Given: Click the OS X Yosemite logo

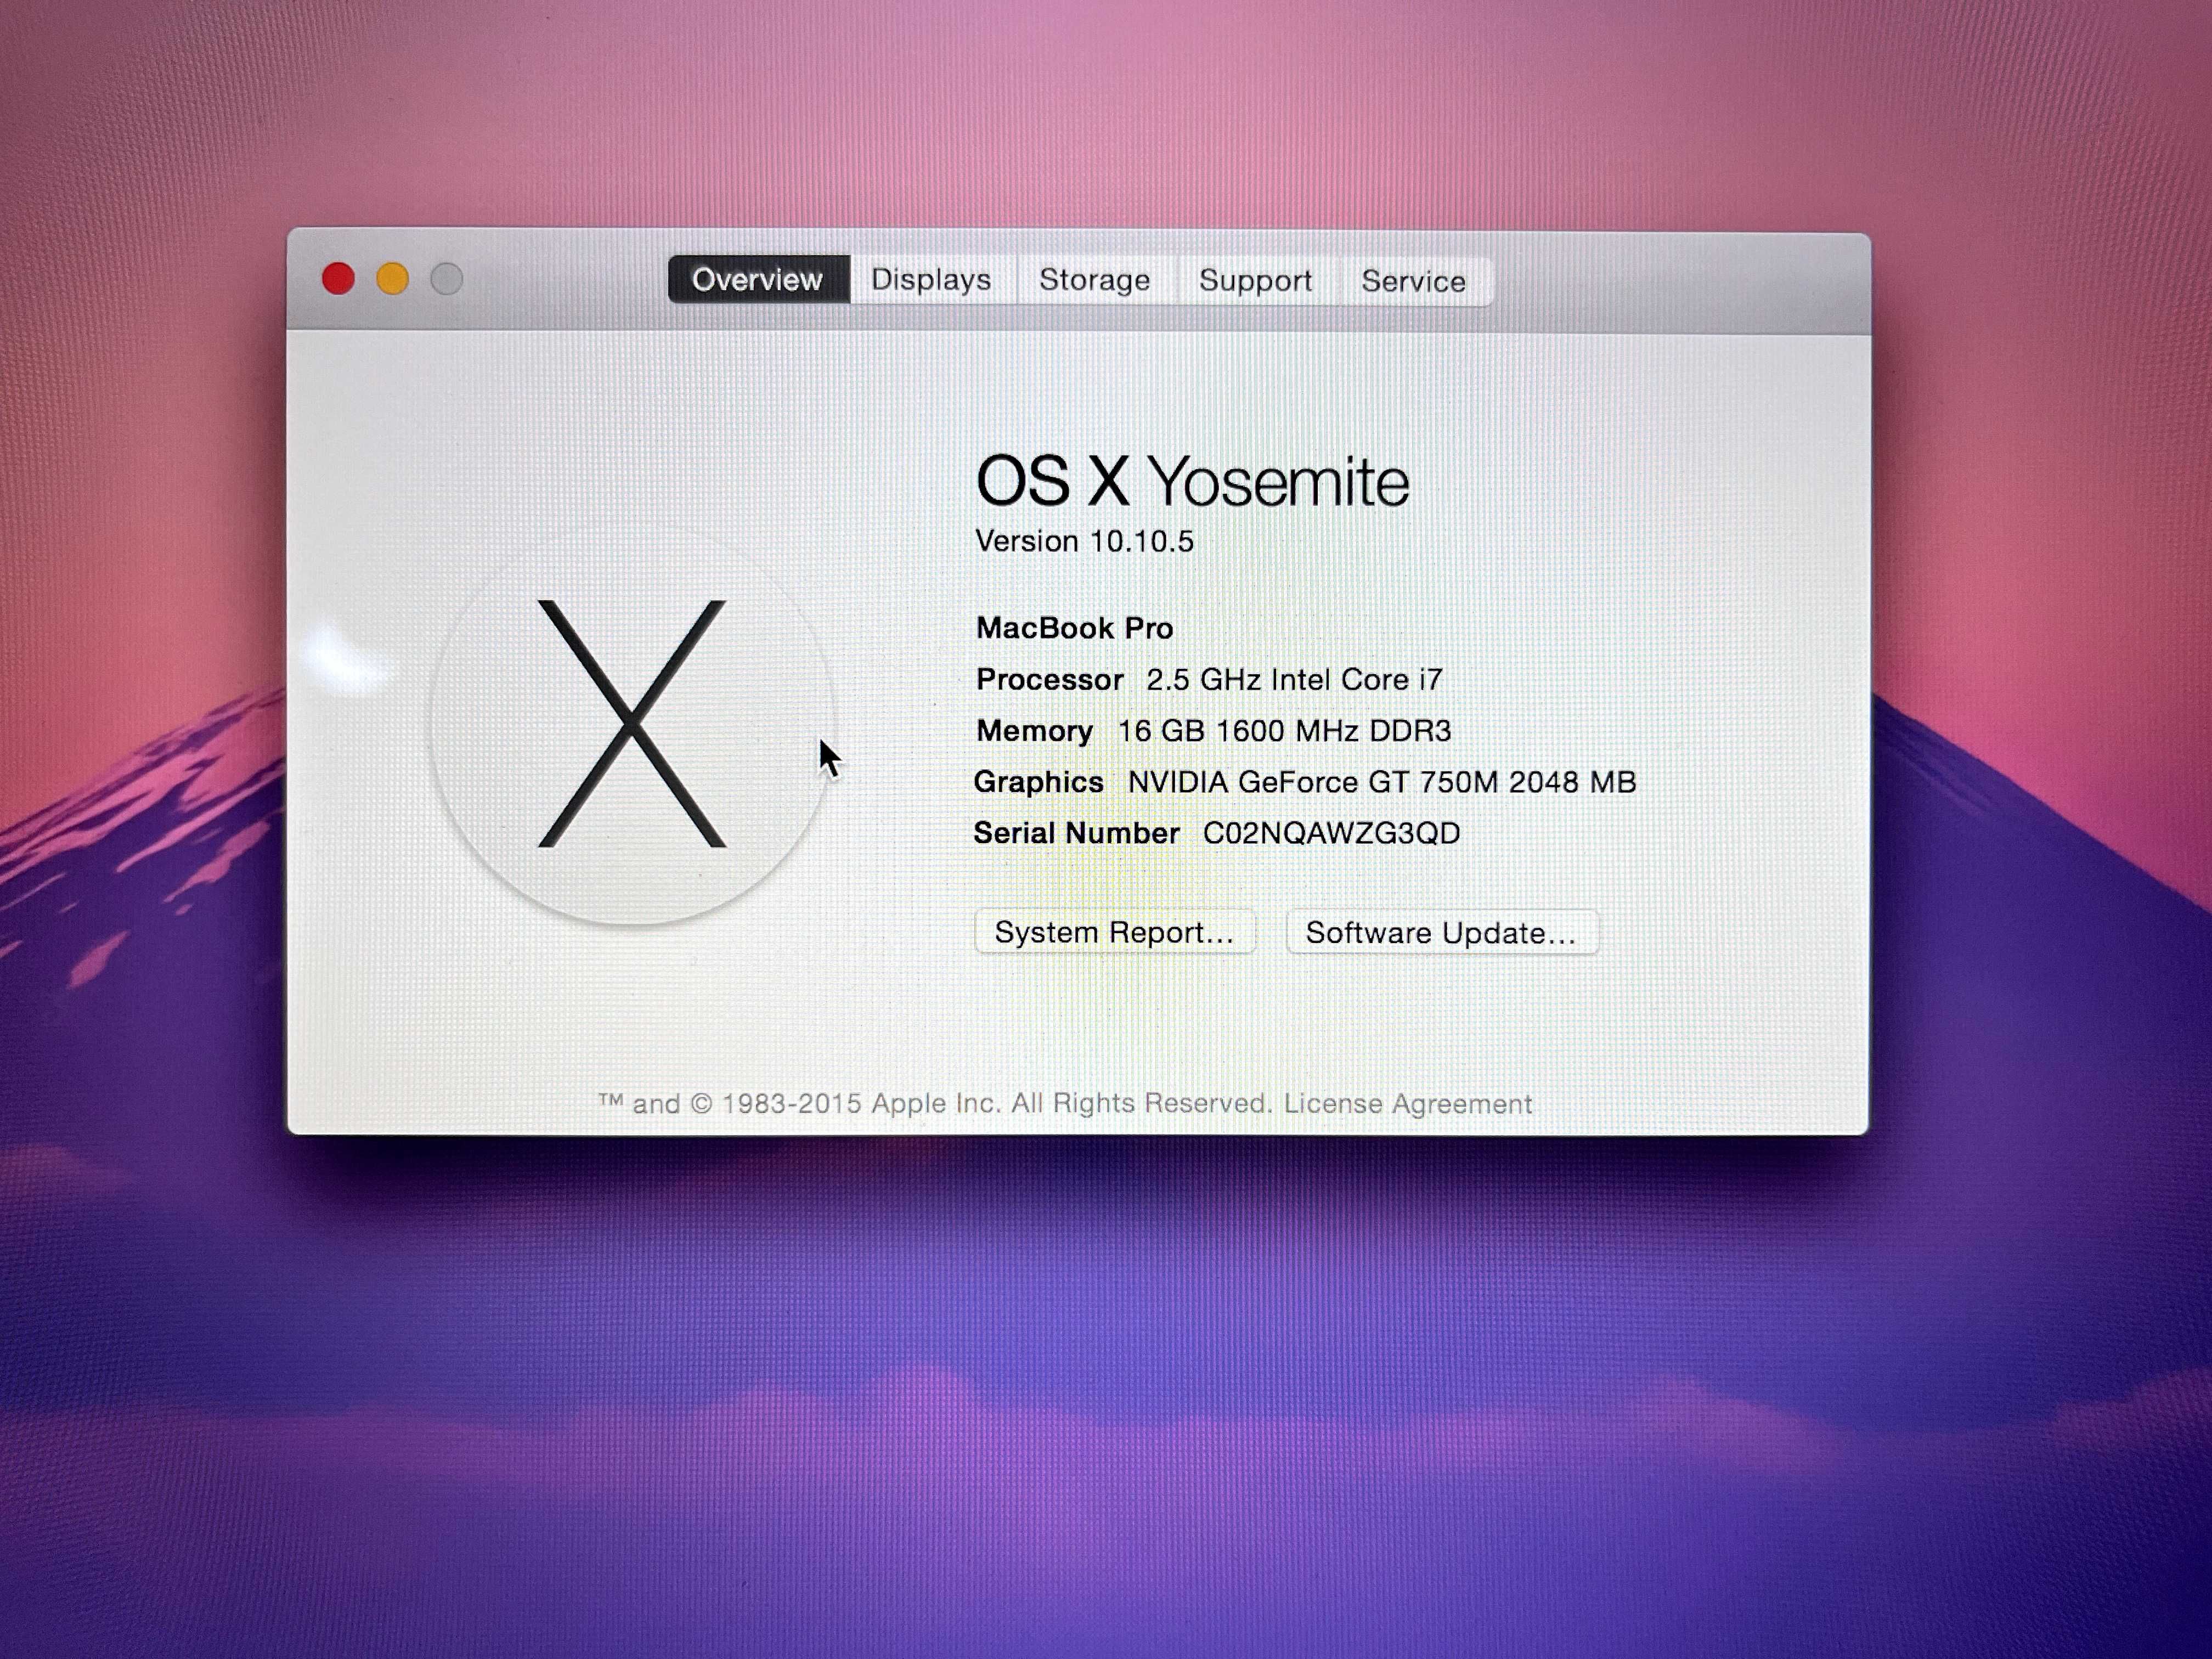Looking at the screenshot, I should point(632,724).
